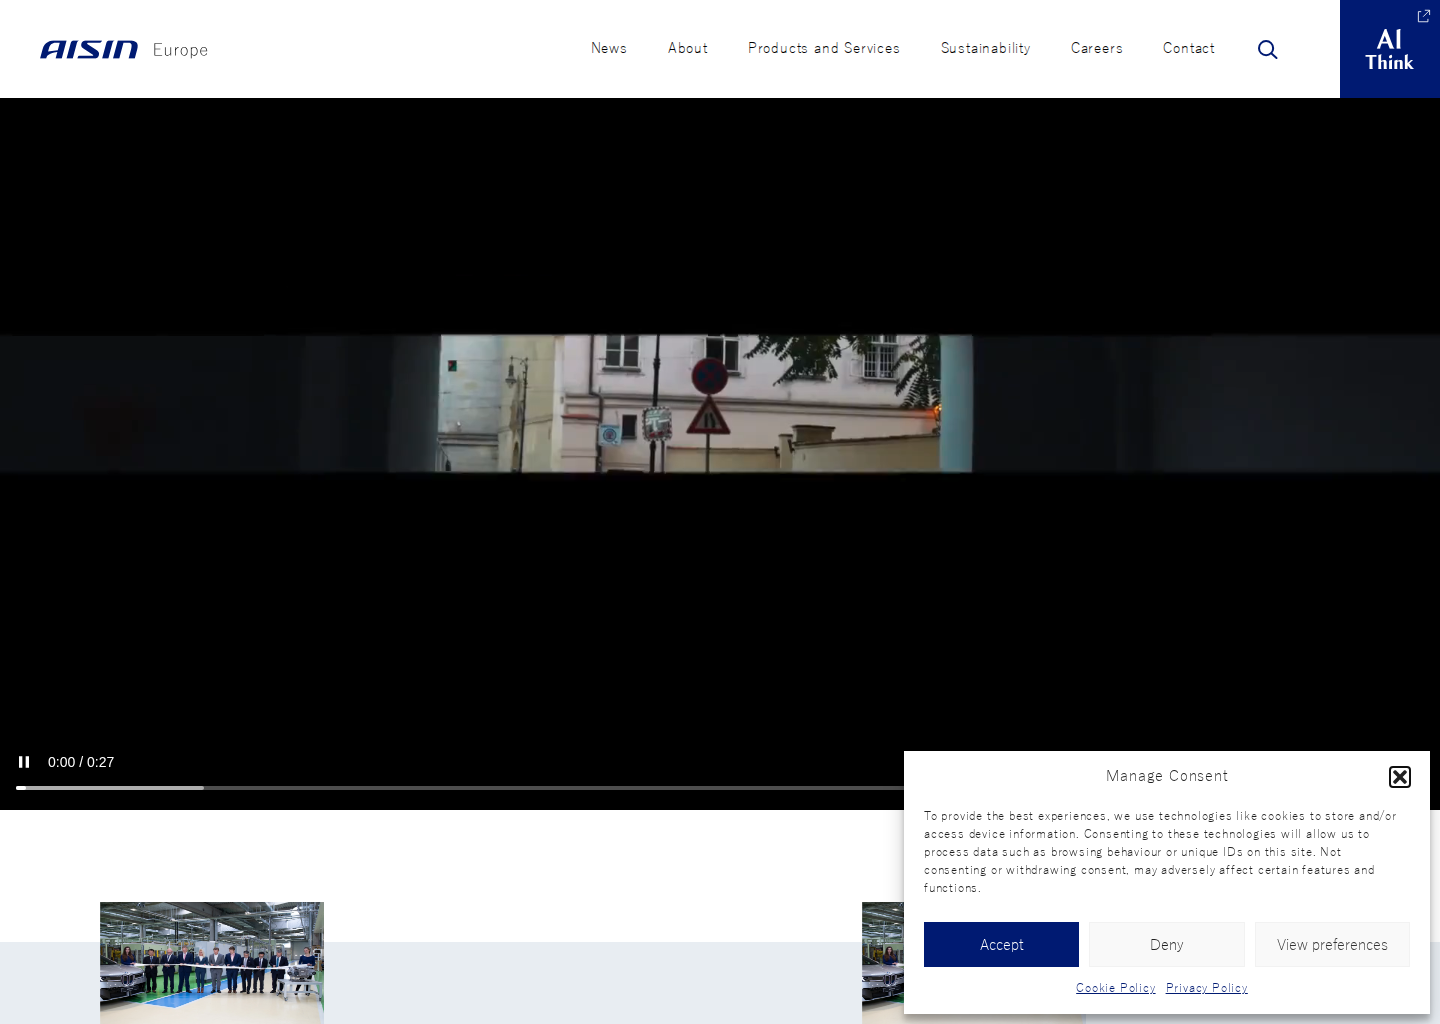Deny cookies in consent dialog
This screenshot has width=1440, height=1024.
pos(1167,944)
